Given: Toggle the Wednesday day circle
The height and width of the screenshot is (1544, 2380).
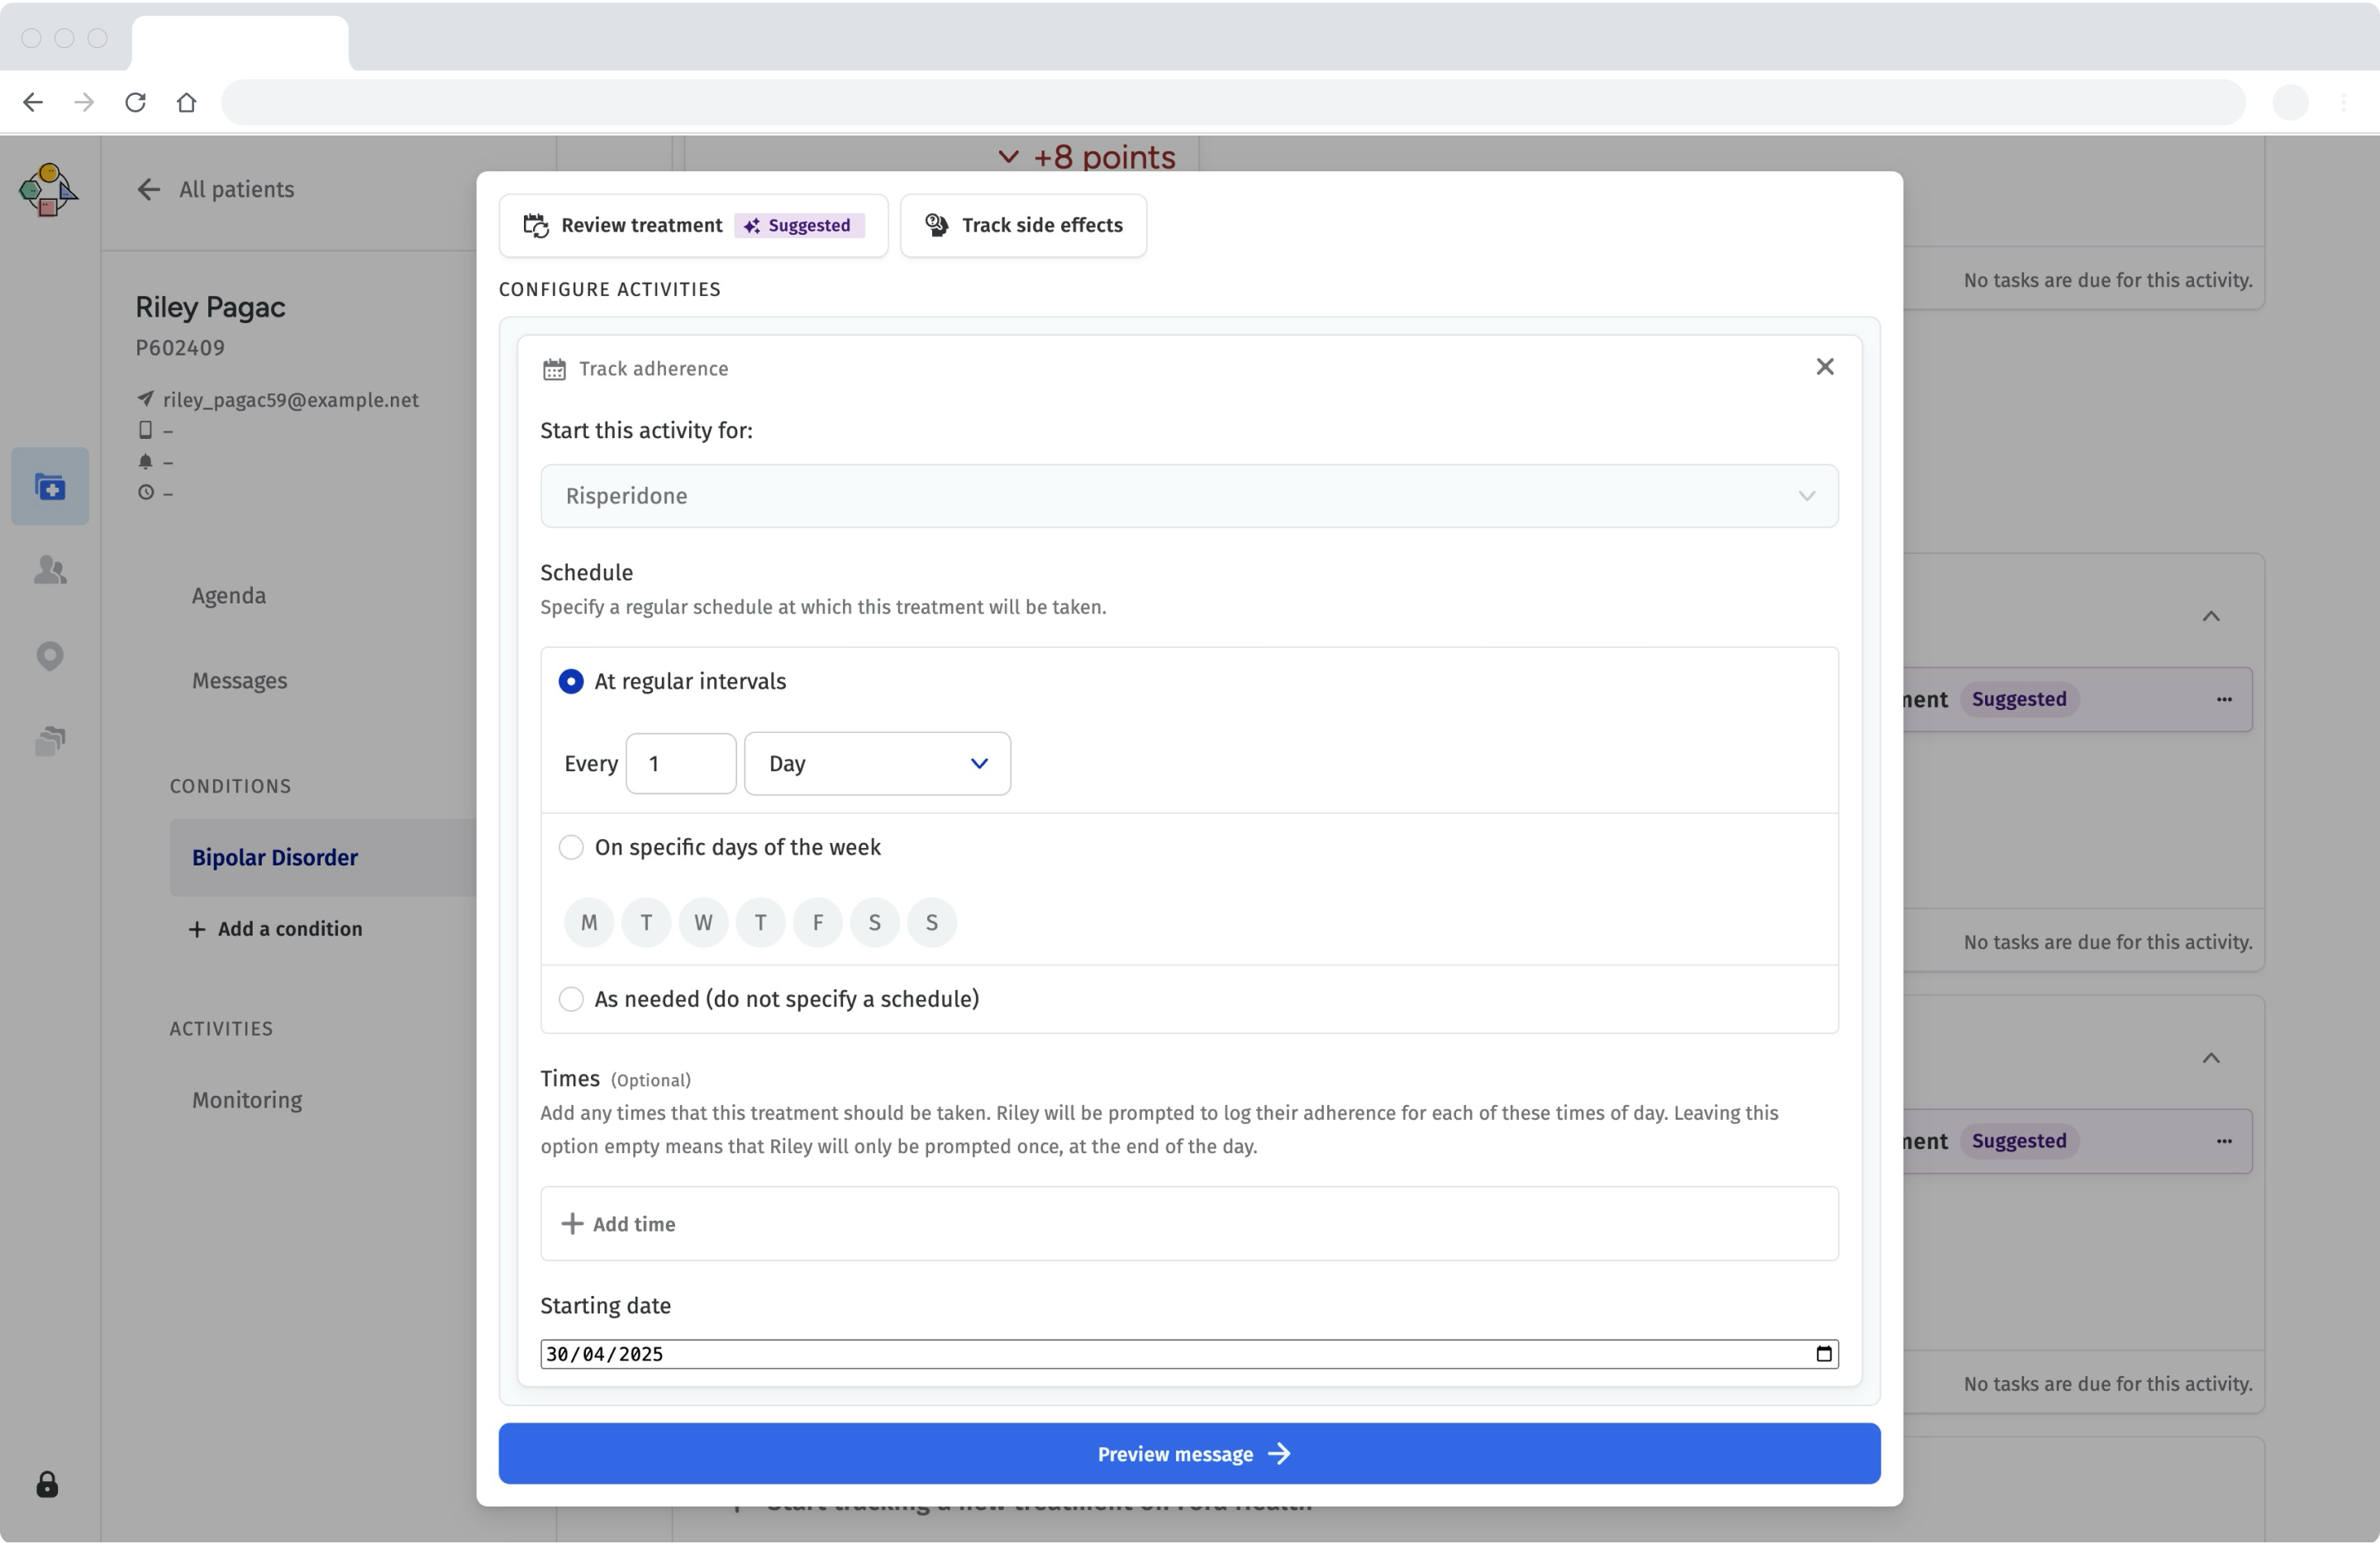Looking at the screenshot, I should pyautogui.click(x=703, y=923).
